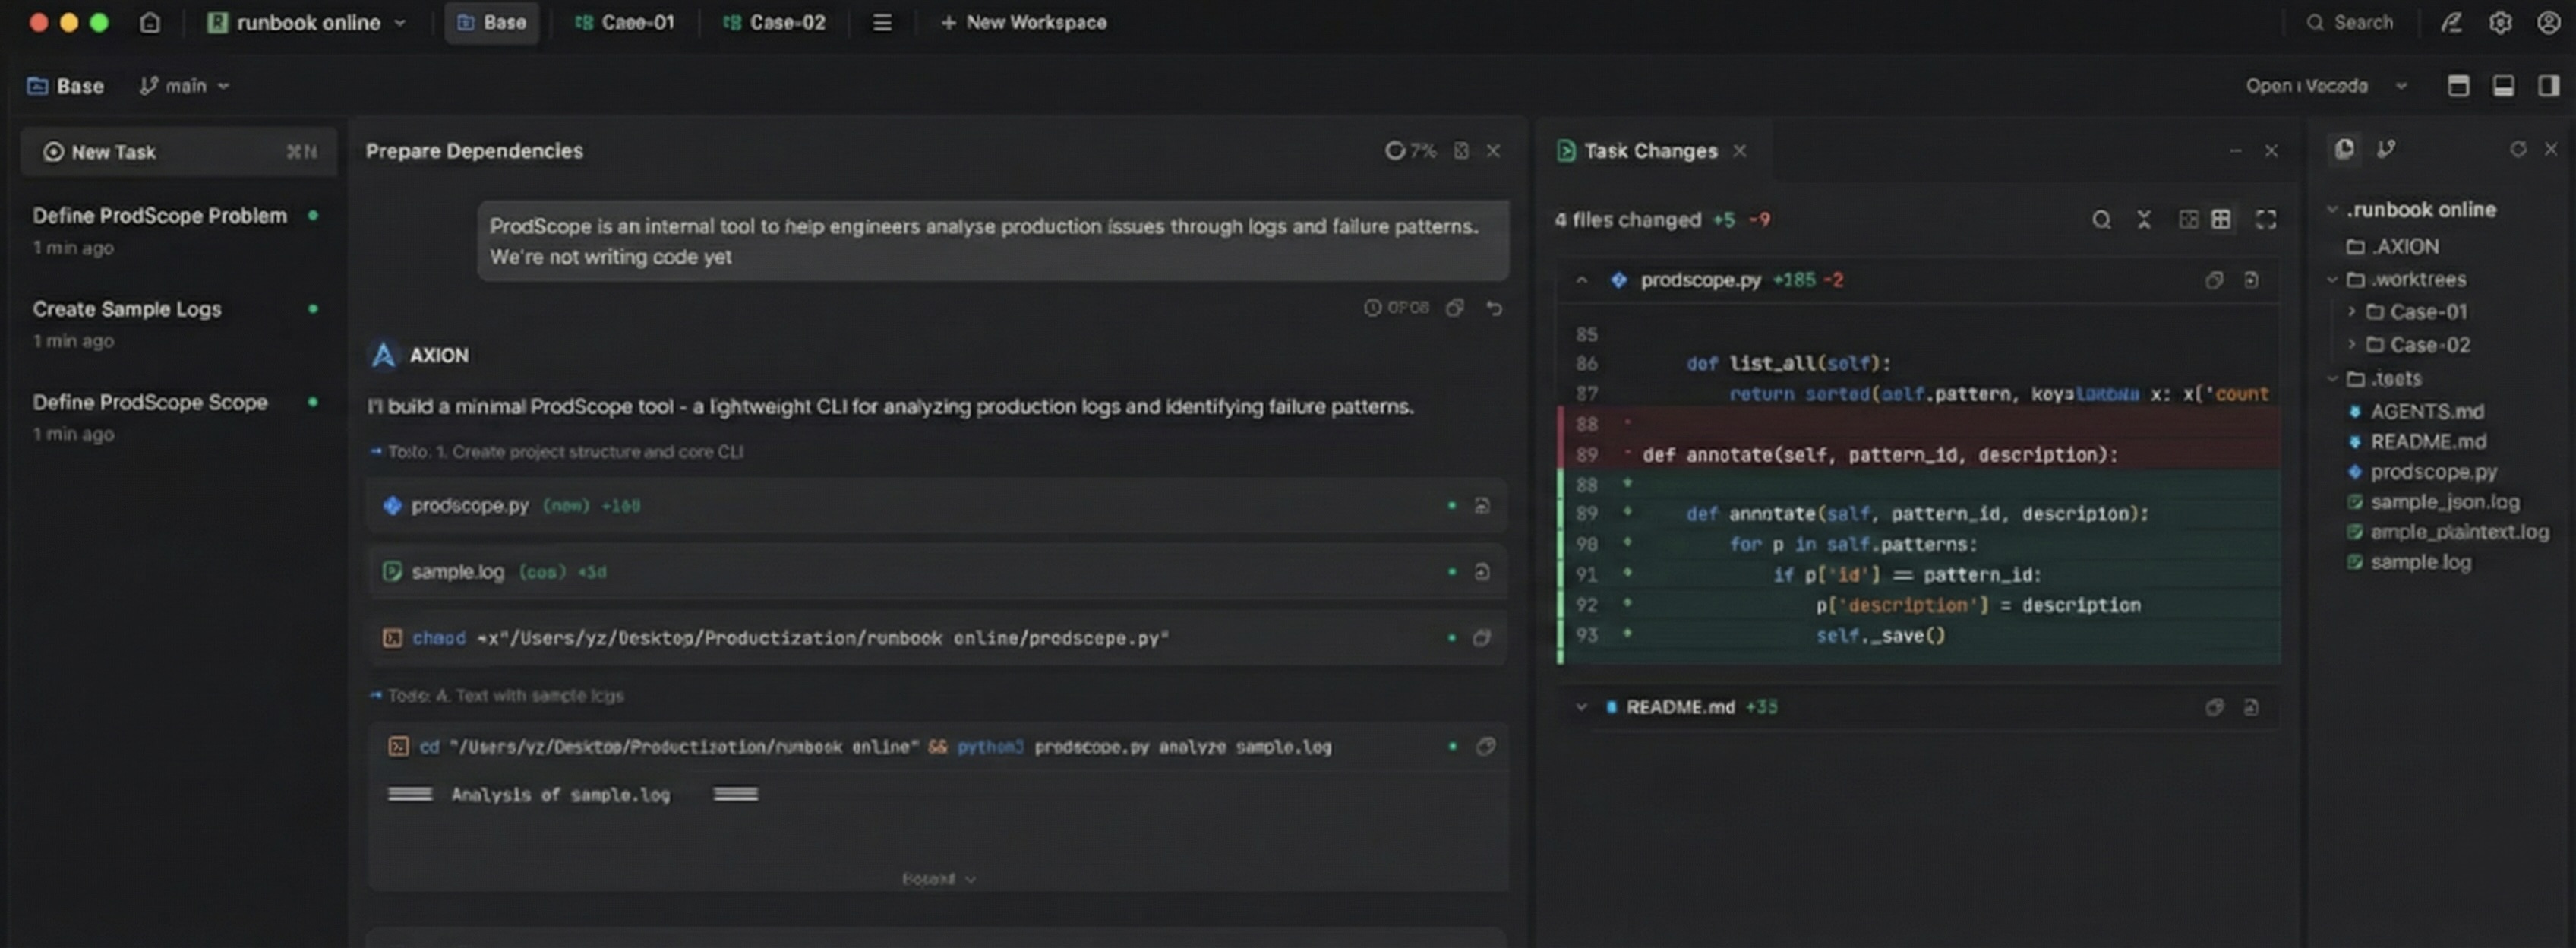This screenshot has width=2576, height=948.
Task: Click the 7% progress indicator
Action: tap(1410, 151)
